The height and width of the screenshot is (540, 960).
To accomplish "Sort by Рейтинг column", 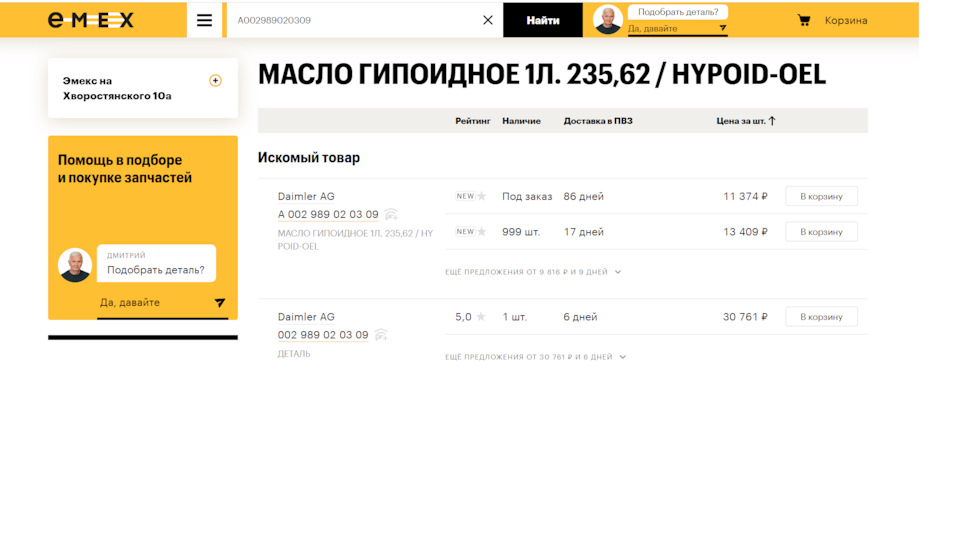I will 473,121.
